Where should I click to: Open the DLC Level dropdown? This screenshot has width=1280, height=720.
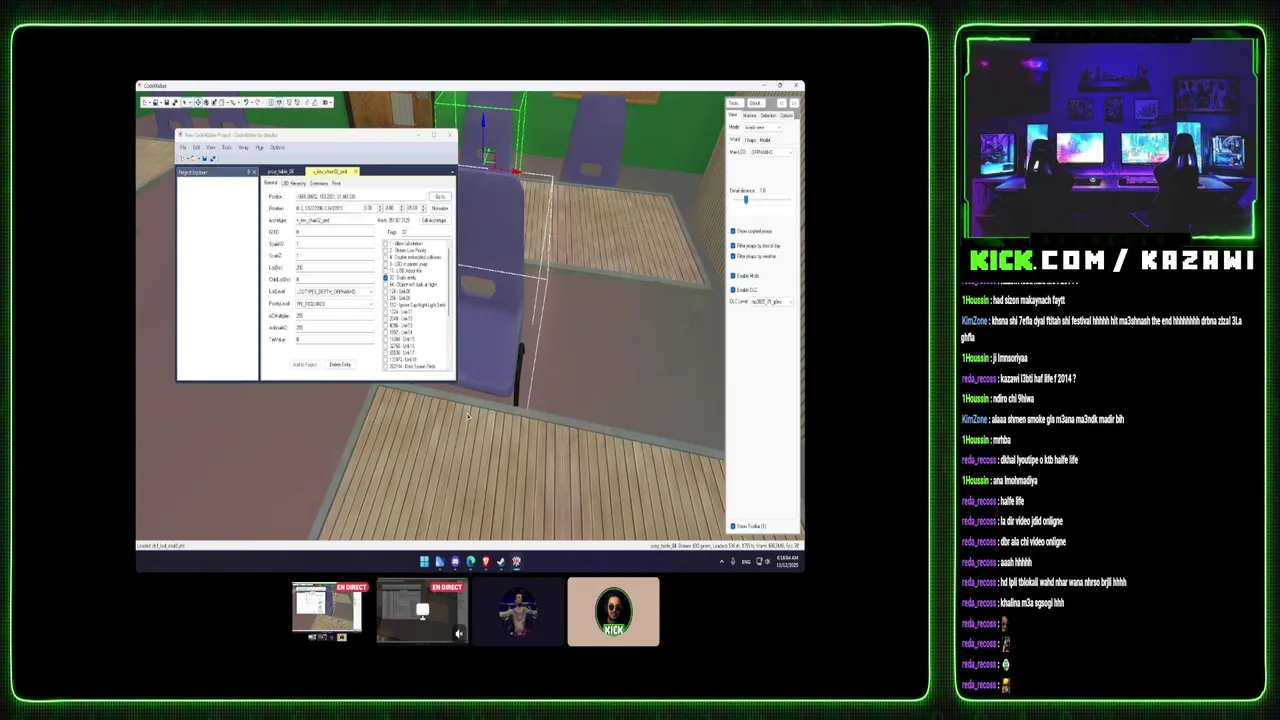coord(772,301)
